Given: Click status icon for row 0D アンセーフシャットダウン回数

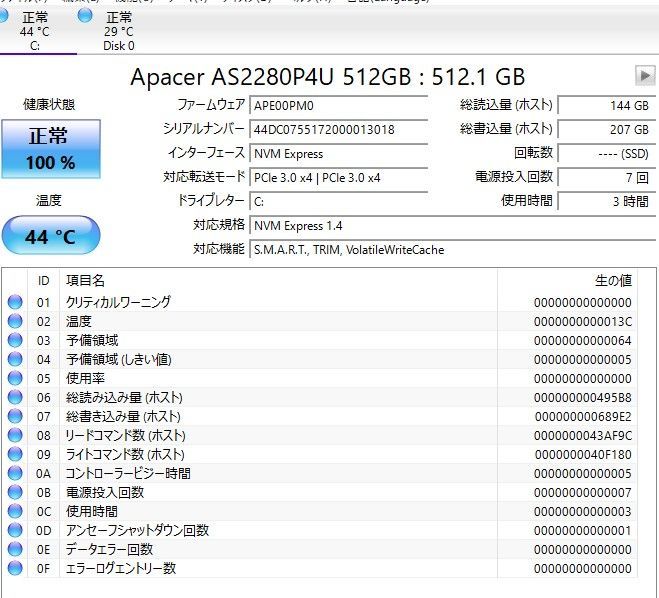Looking at the screenshot, I should click(15, 530).
